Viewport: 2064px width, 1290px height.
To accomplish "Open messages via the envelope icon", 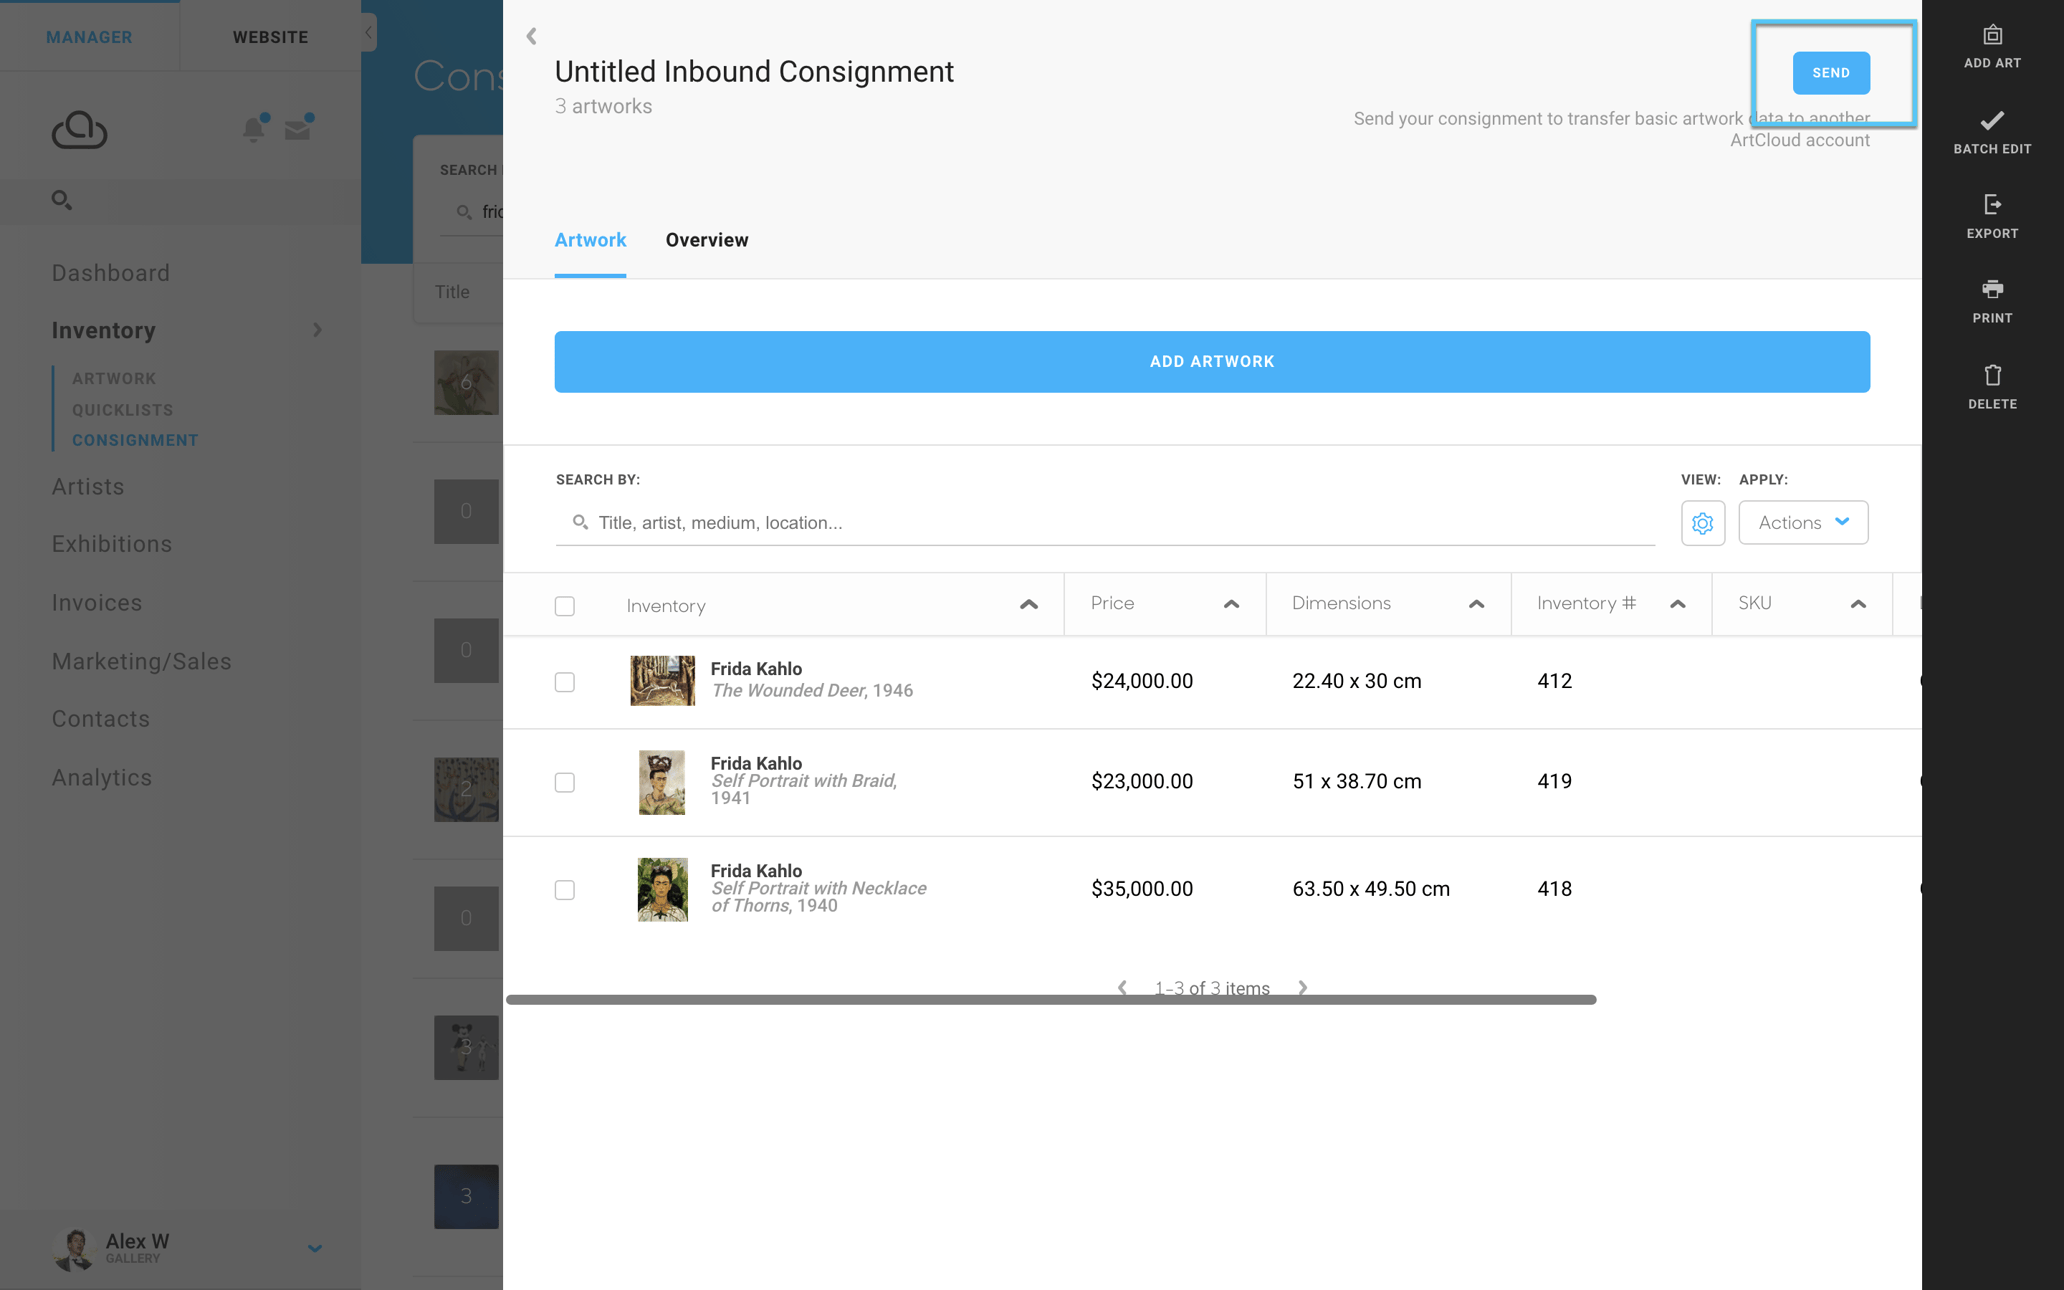I will point(297,128).
